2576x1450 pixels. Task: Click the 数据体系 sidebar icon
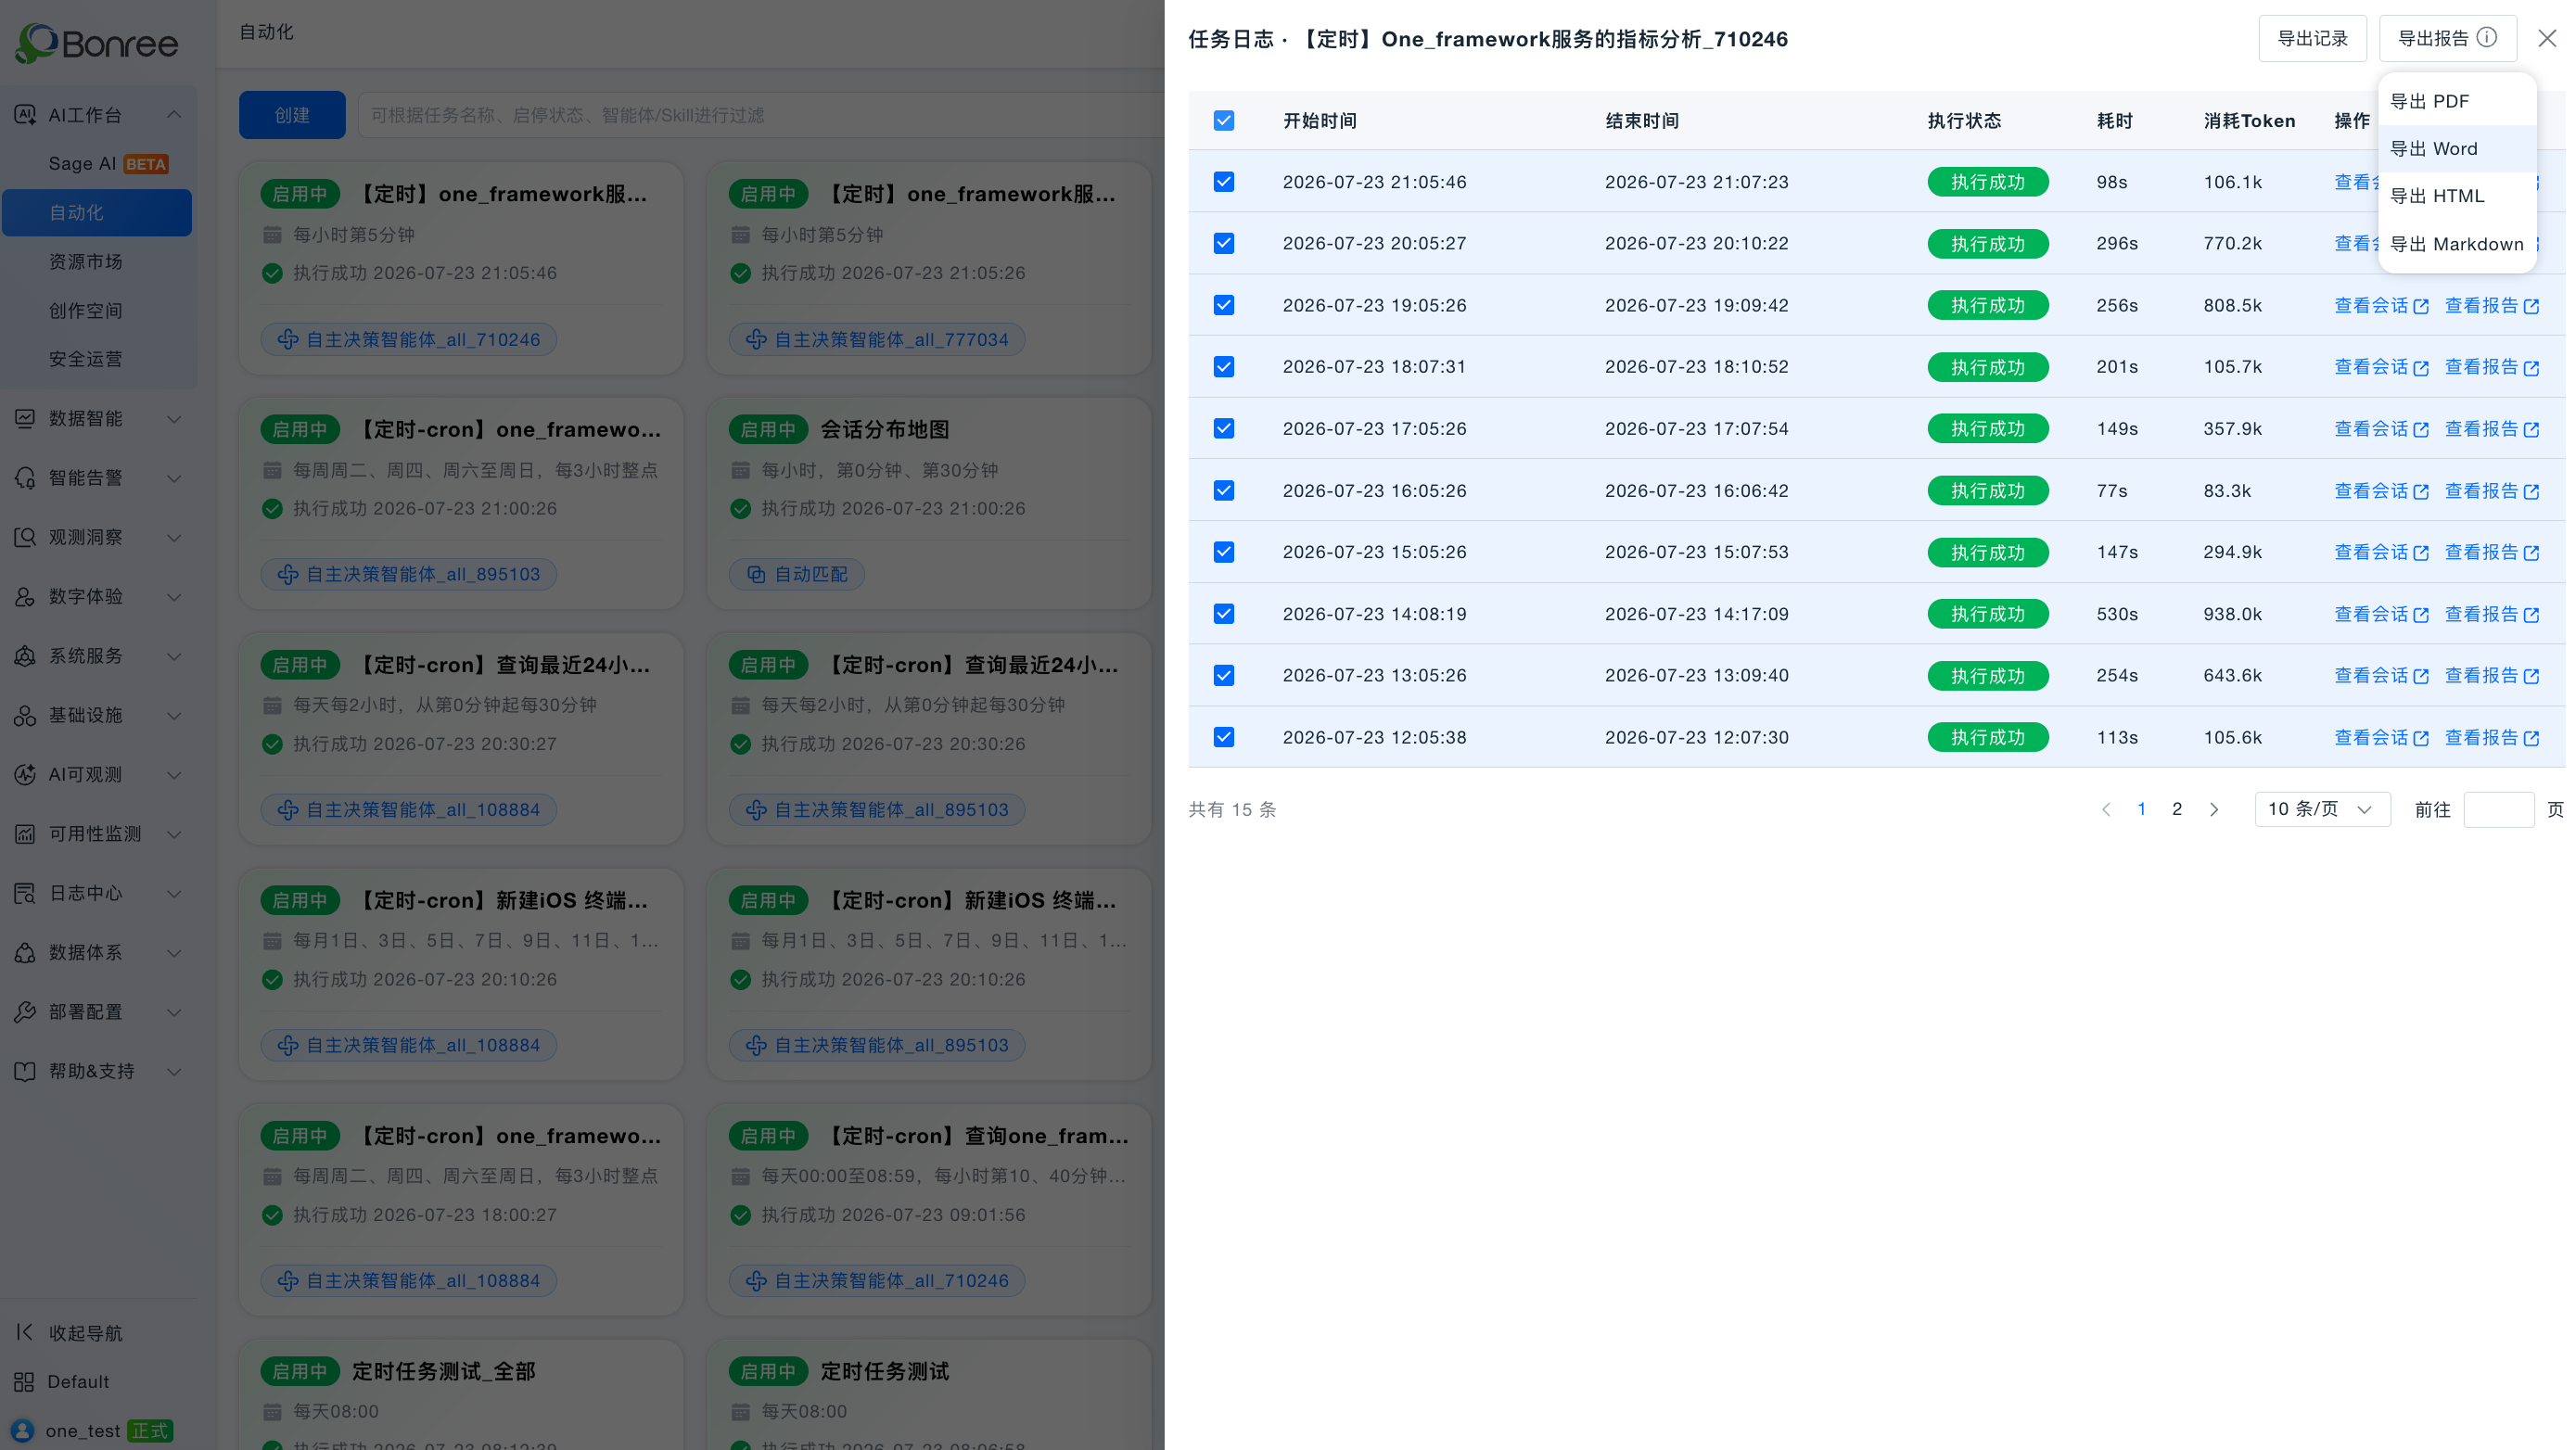pos(25,952)
